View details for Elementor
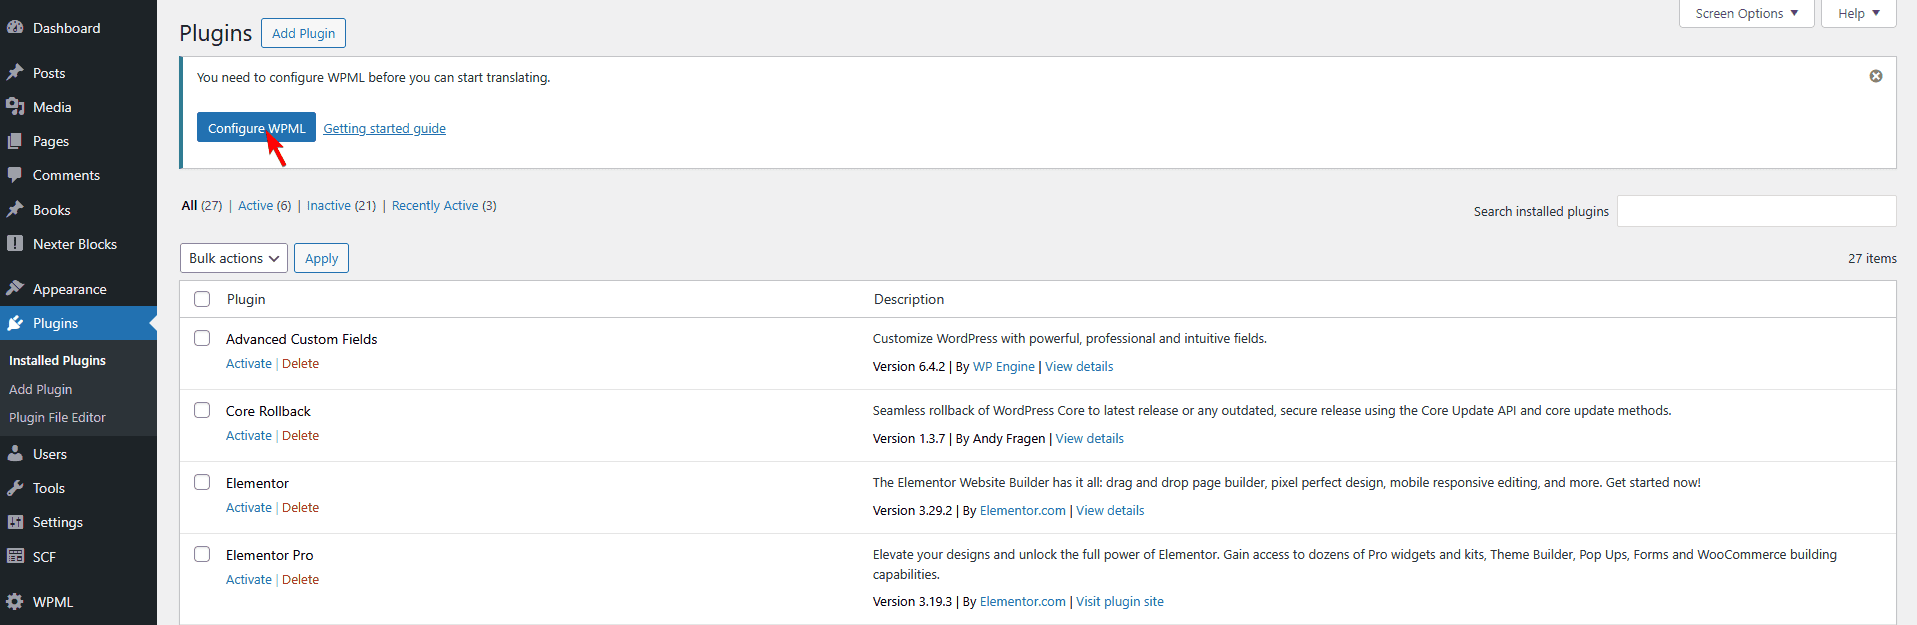Image resolution: width=1917 pixels, height=625 pixels. [1110, 510]
